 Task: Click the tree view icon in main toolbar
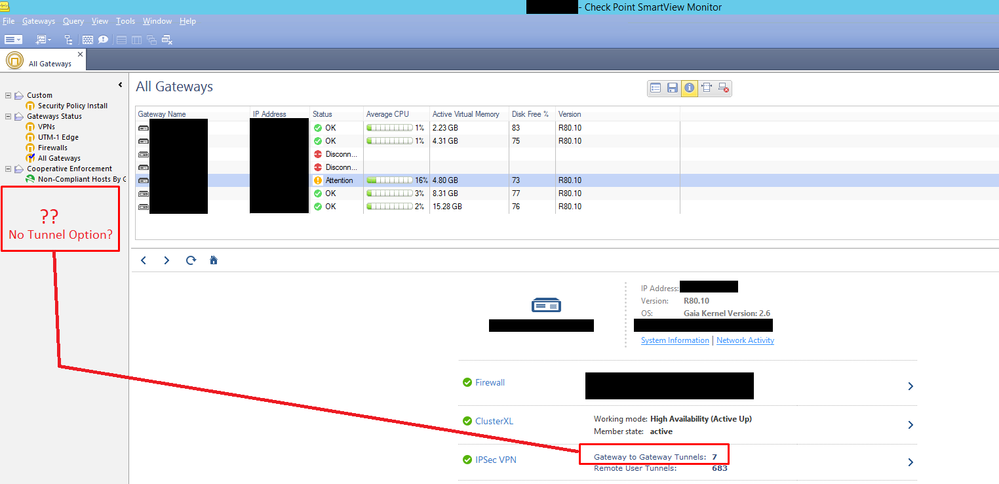(68, 40)
